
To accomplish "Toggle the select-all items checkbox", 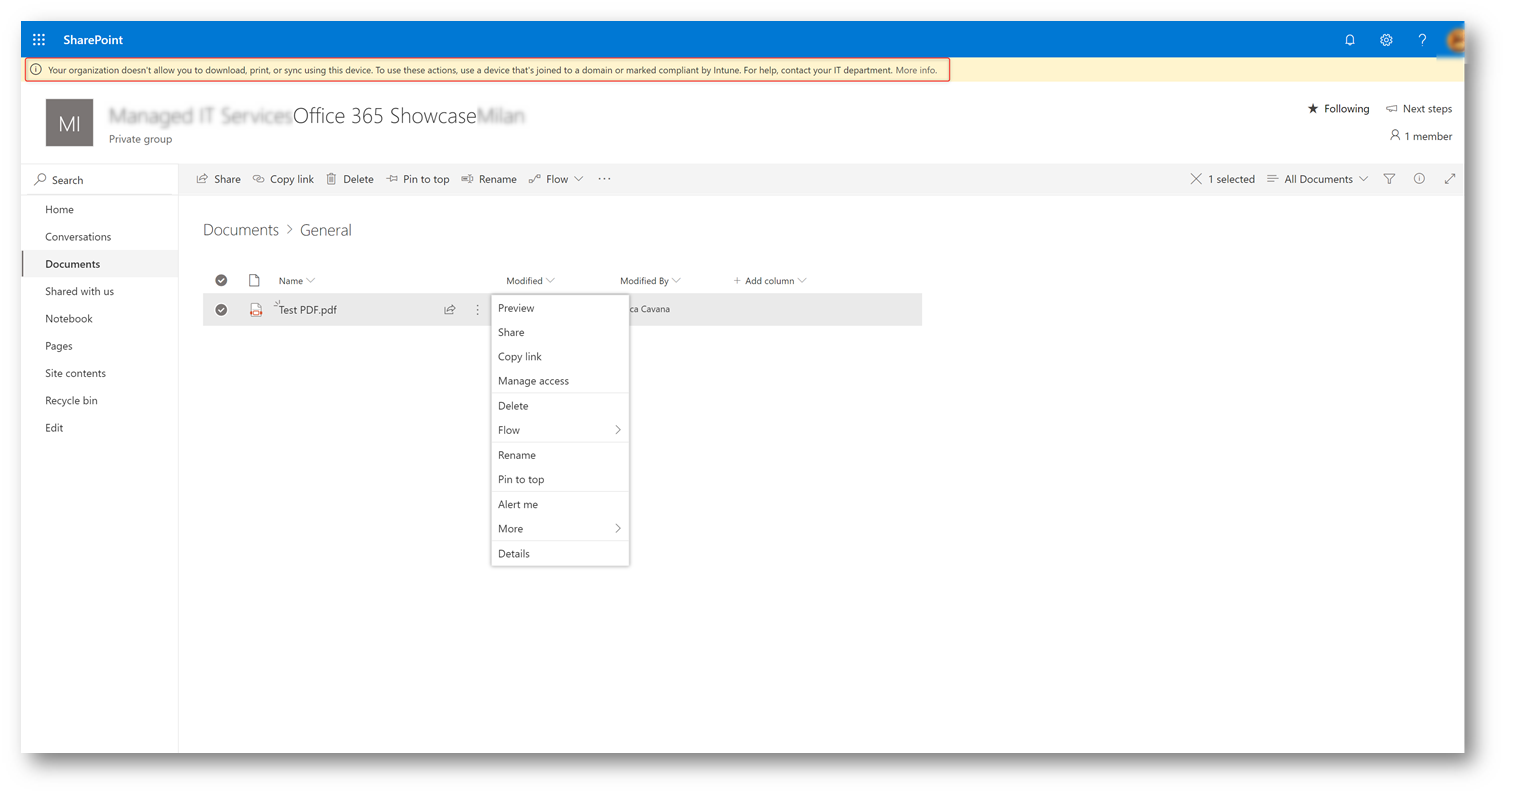I will 221,281.
